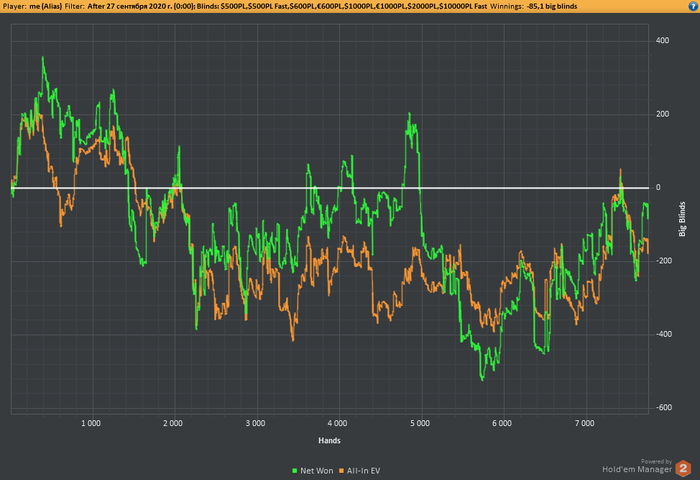700x480 pixels.
Task: Click the 400 big blinds axis value
Action: [662, 41]
